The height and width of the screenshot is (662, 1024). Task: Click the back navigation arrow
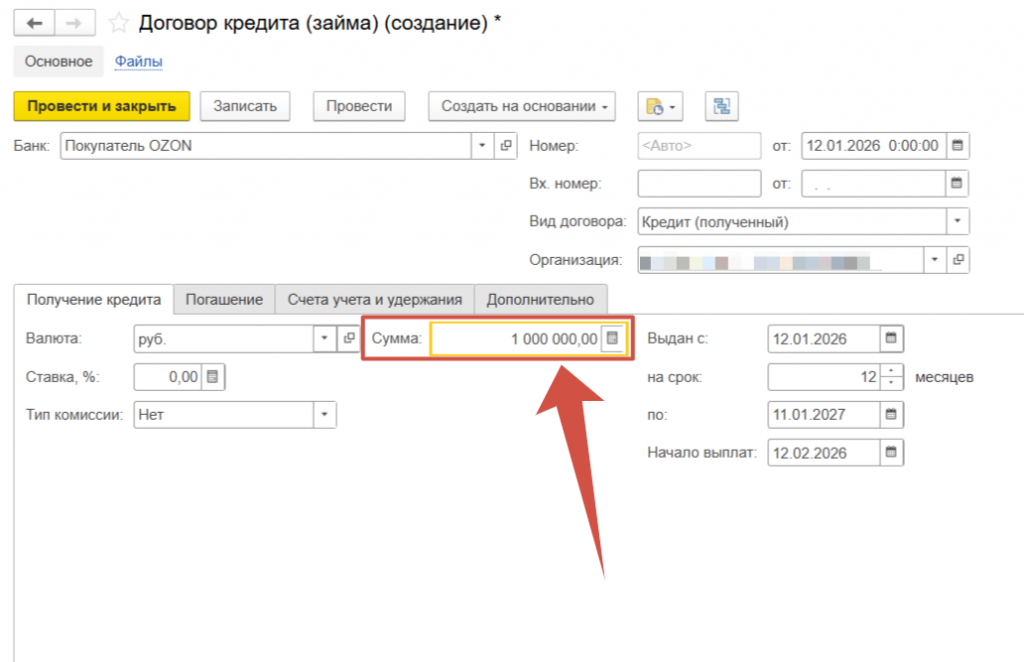pos(34,23)
